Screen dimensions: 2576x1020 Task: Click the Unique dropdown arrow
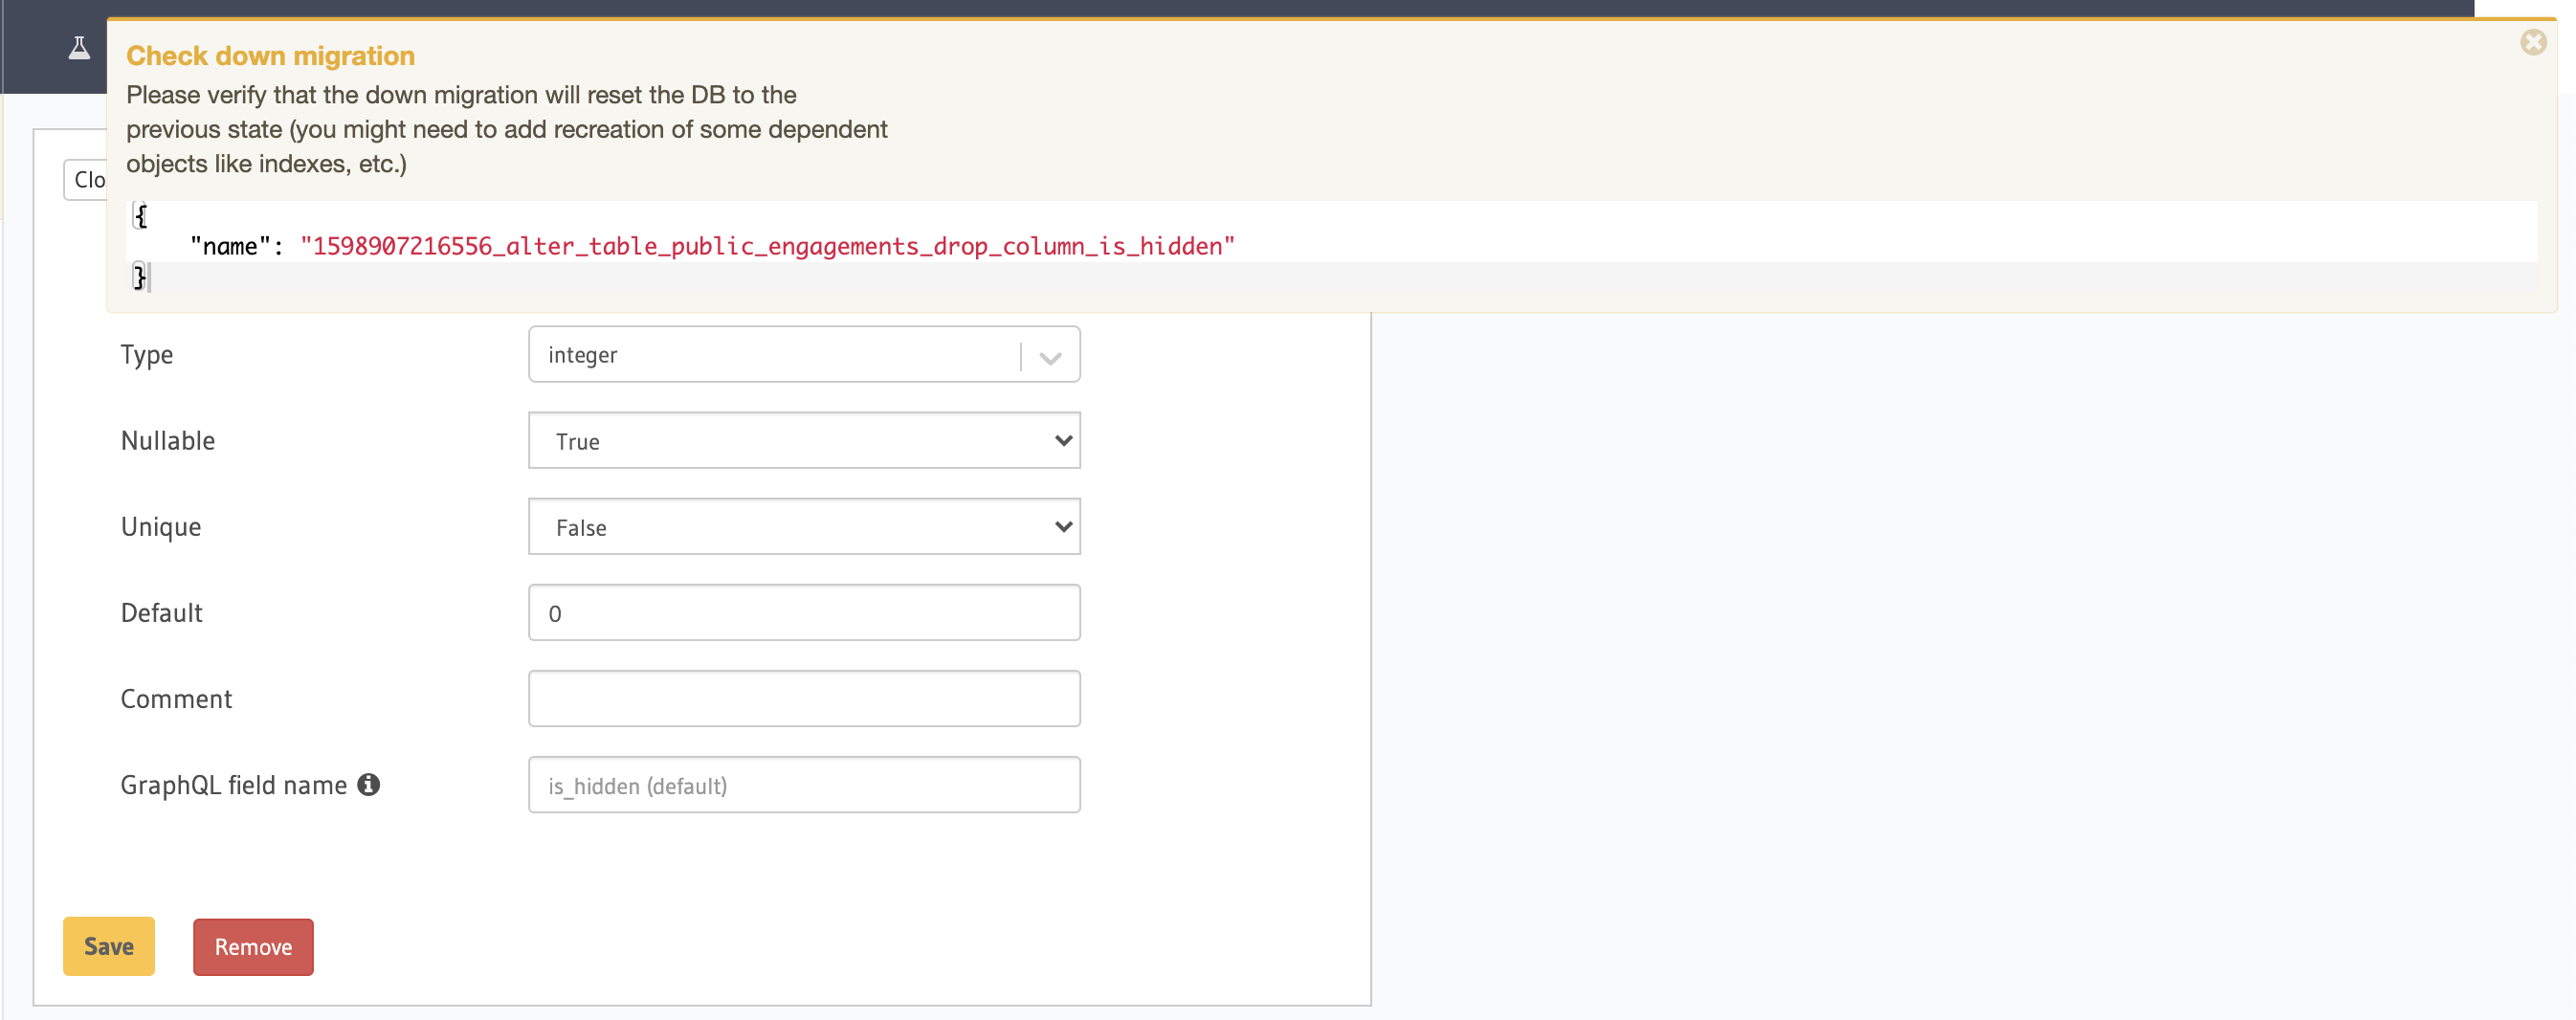coord(1062,526)
